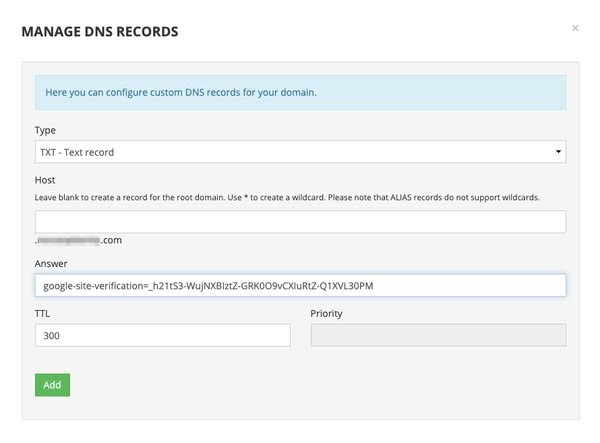Image resolution: width=600 pixels, height=443 pixels.
Task: Click the 'MANAGE DNS RECORDS' heading
Action: click(x=100, y=32)
